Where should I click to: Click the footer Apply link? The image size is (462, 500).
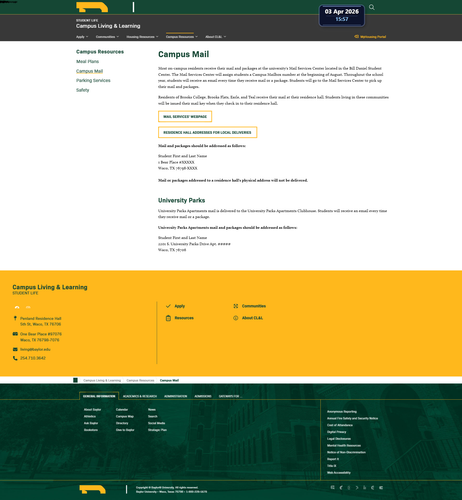(x=180, y=306)
